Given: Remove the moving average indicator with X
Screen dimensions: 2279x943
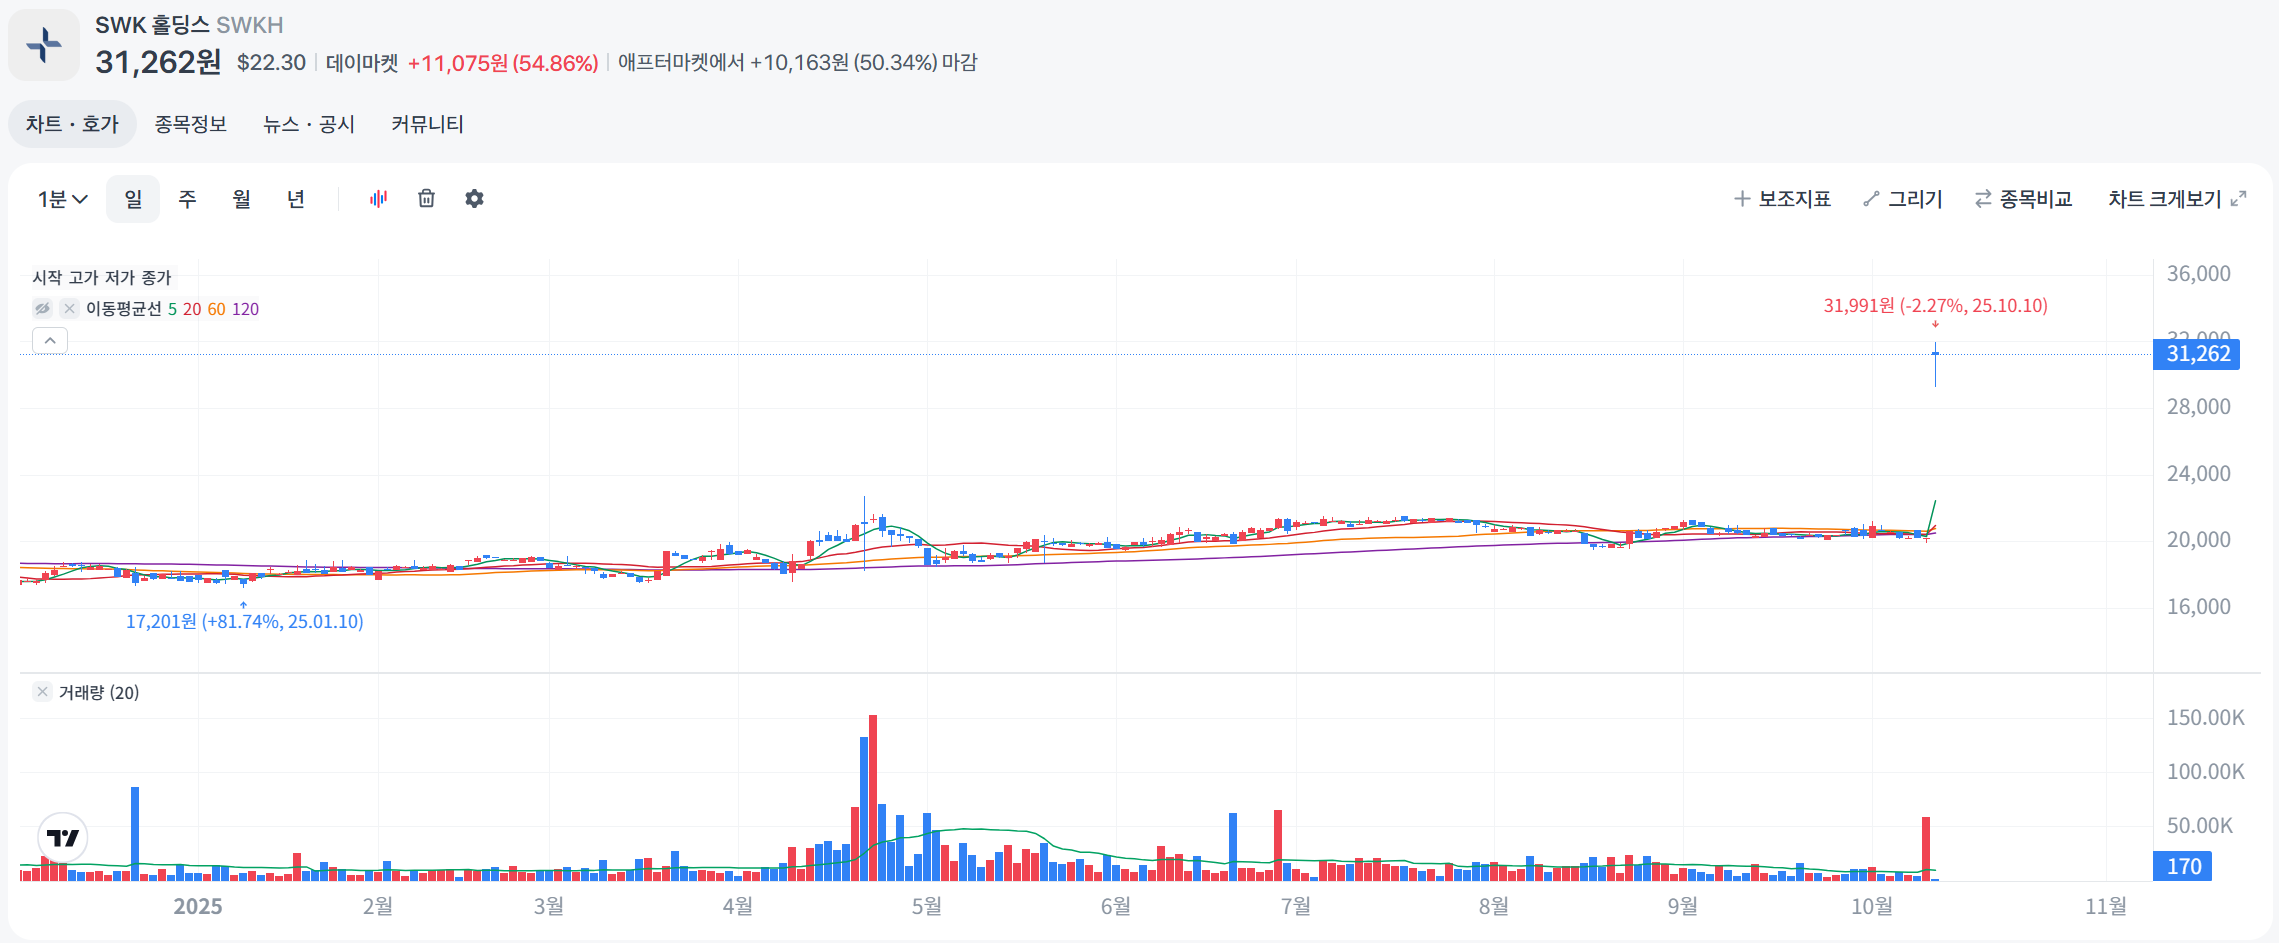Looking at the screenshot, I should 69,309.
